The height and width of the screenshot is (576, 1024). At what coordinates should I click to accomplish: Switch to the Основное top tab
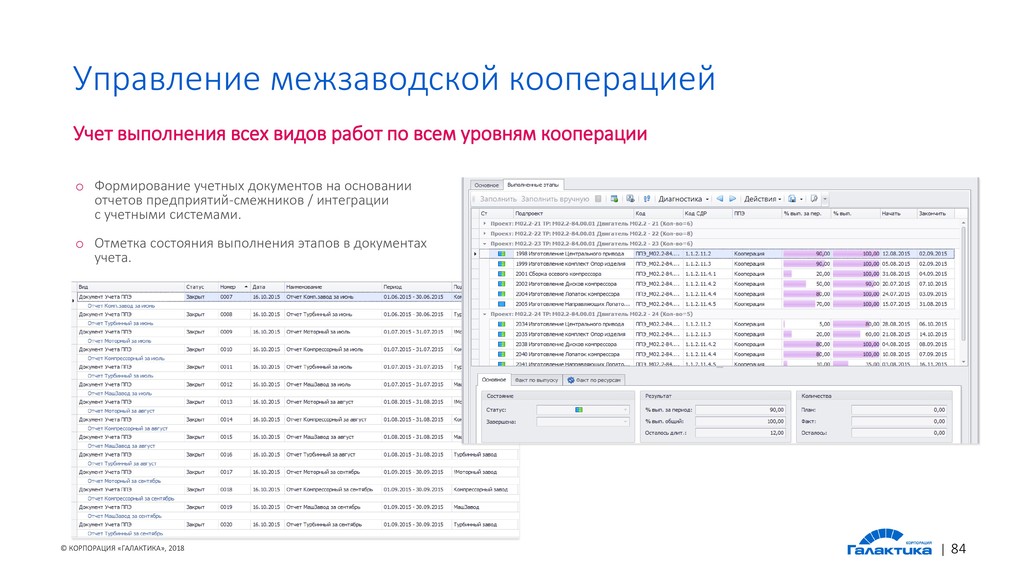486,185
